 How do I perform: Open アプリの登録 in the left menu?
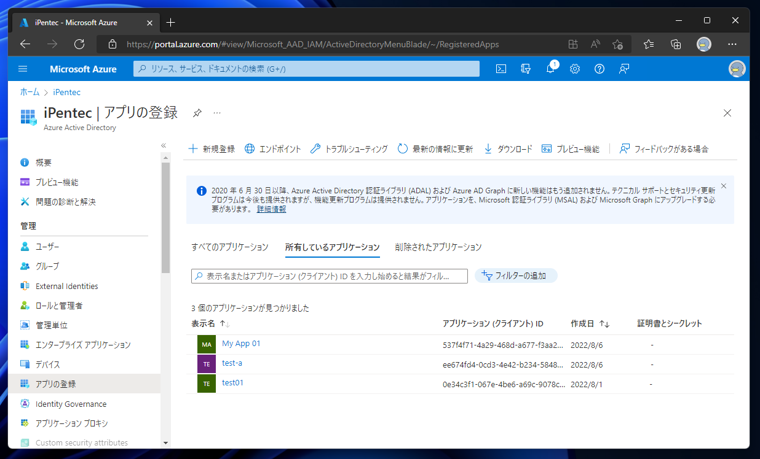point(84,384)
